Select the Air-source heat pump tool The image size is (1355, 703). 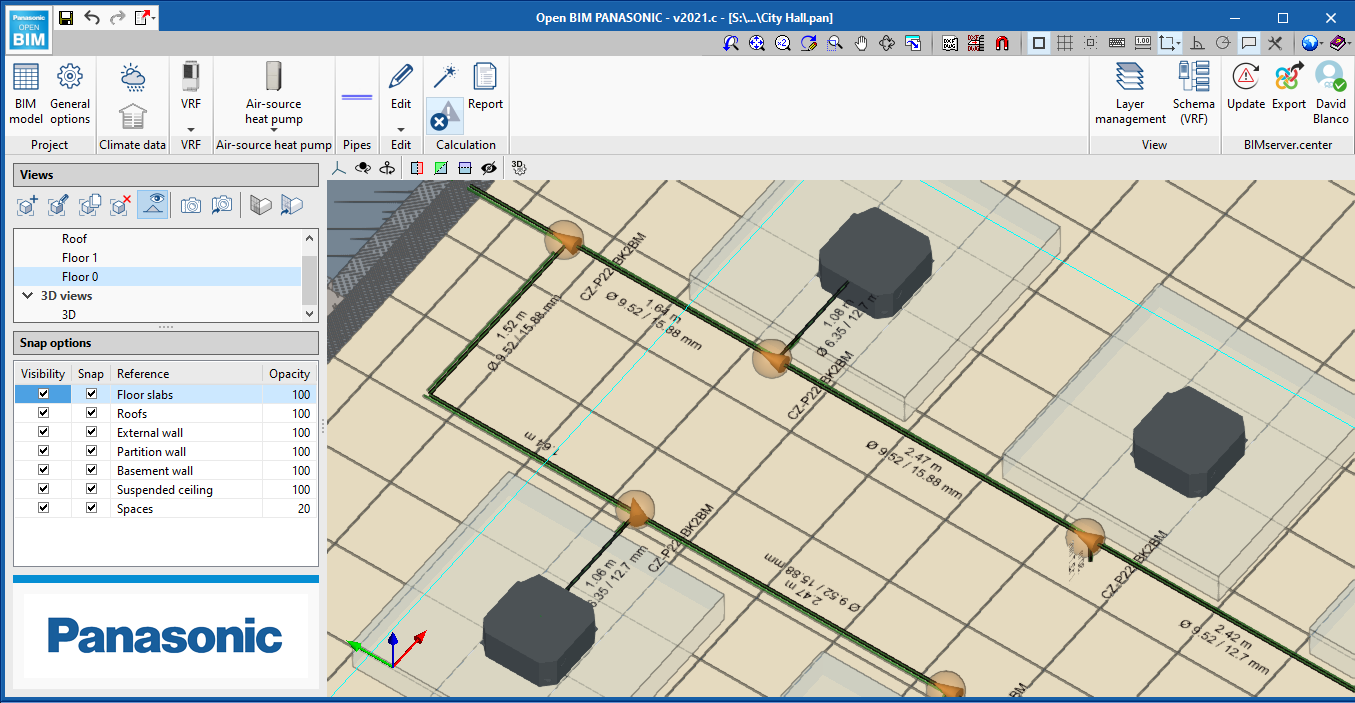point(273,93)
